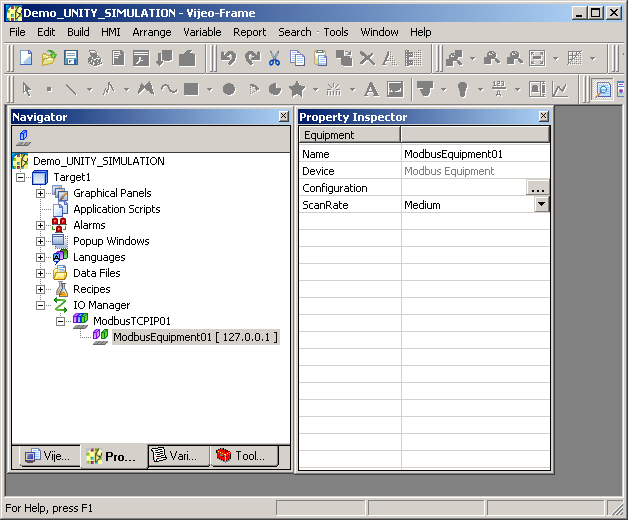Expand the Recipes node
Screen dimensions: 628x520
pos(40,289)
